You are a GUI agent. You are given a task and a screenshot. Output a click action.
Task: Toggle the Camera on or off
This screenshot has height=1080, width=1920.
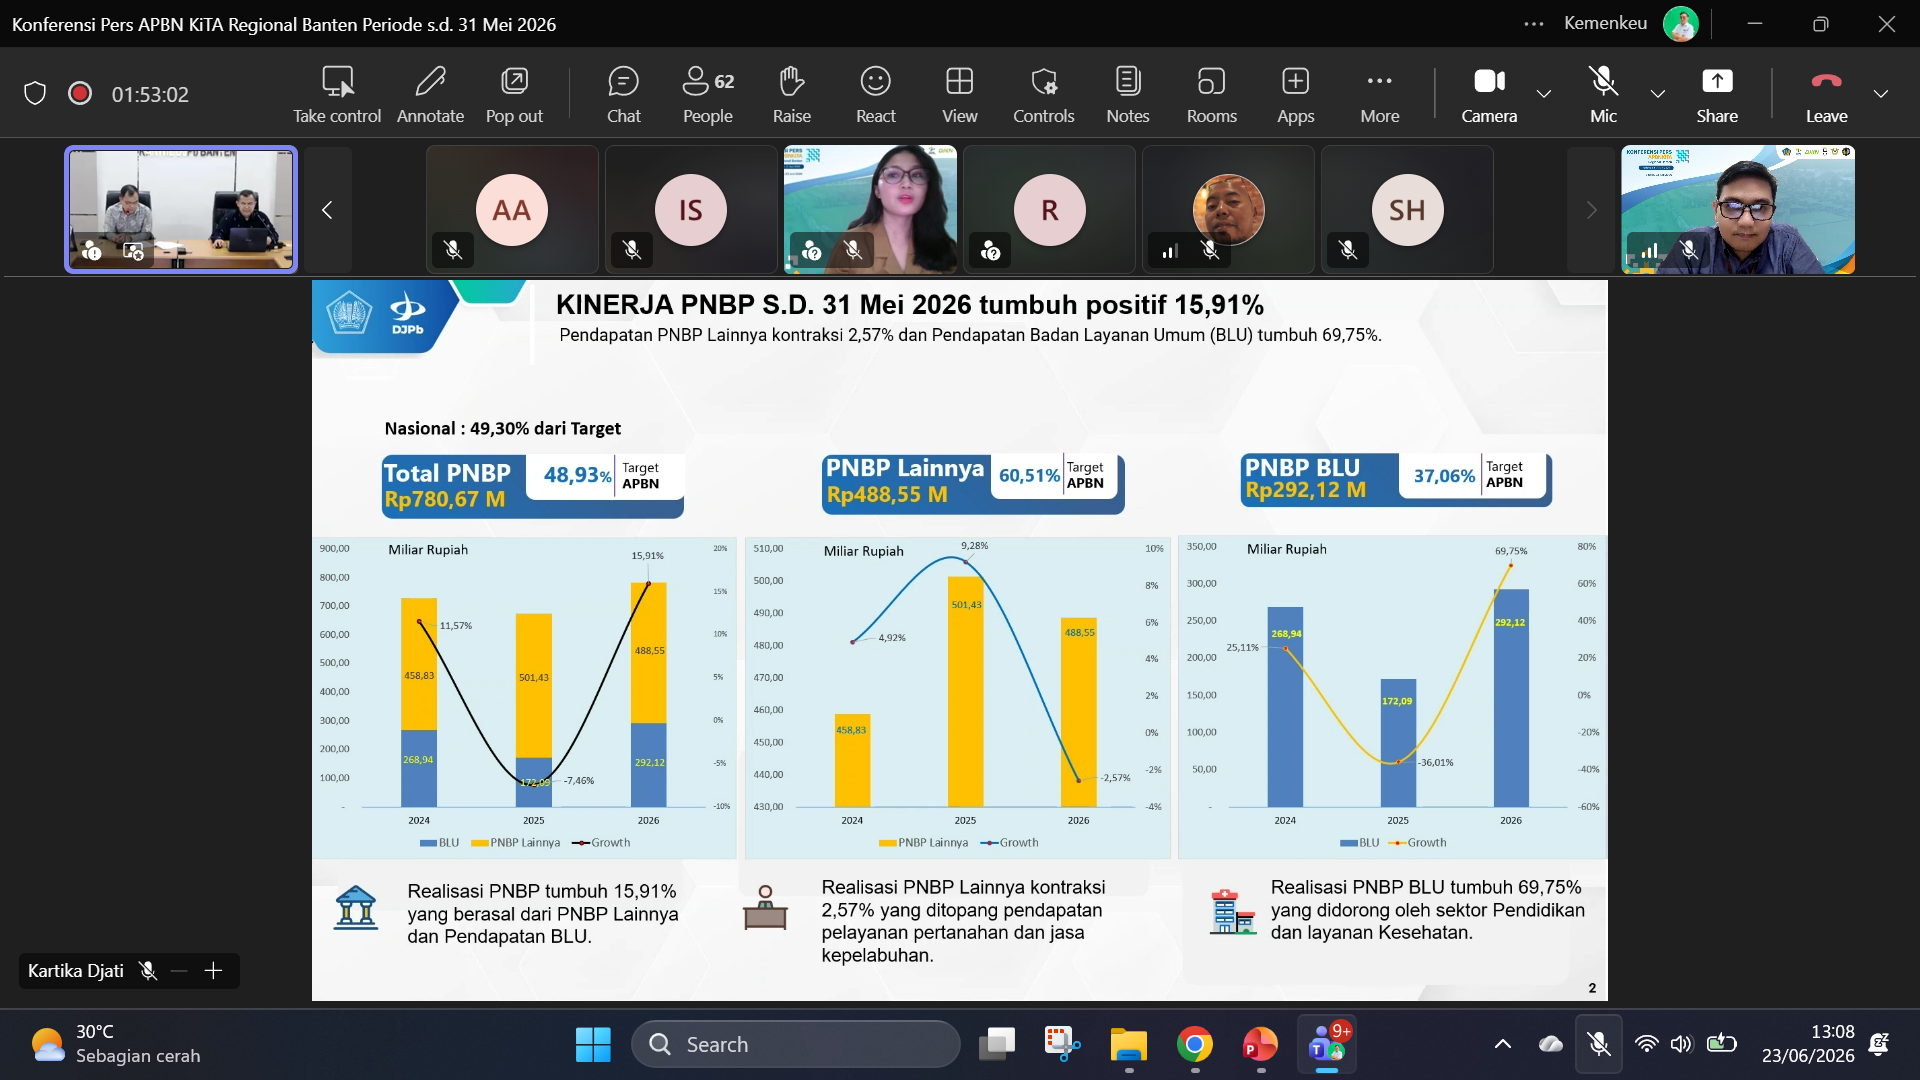pos(1489,95)
